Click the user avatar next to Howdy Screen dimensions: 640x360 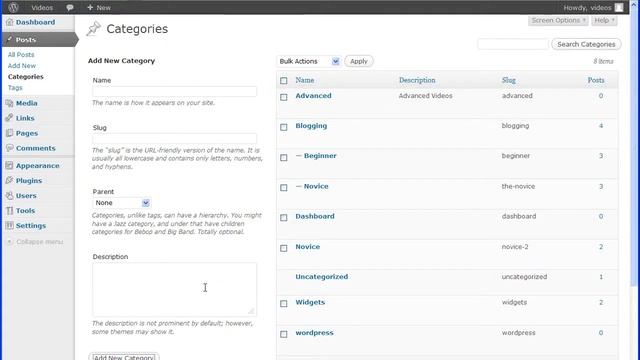619,7
